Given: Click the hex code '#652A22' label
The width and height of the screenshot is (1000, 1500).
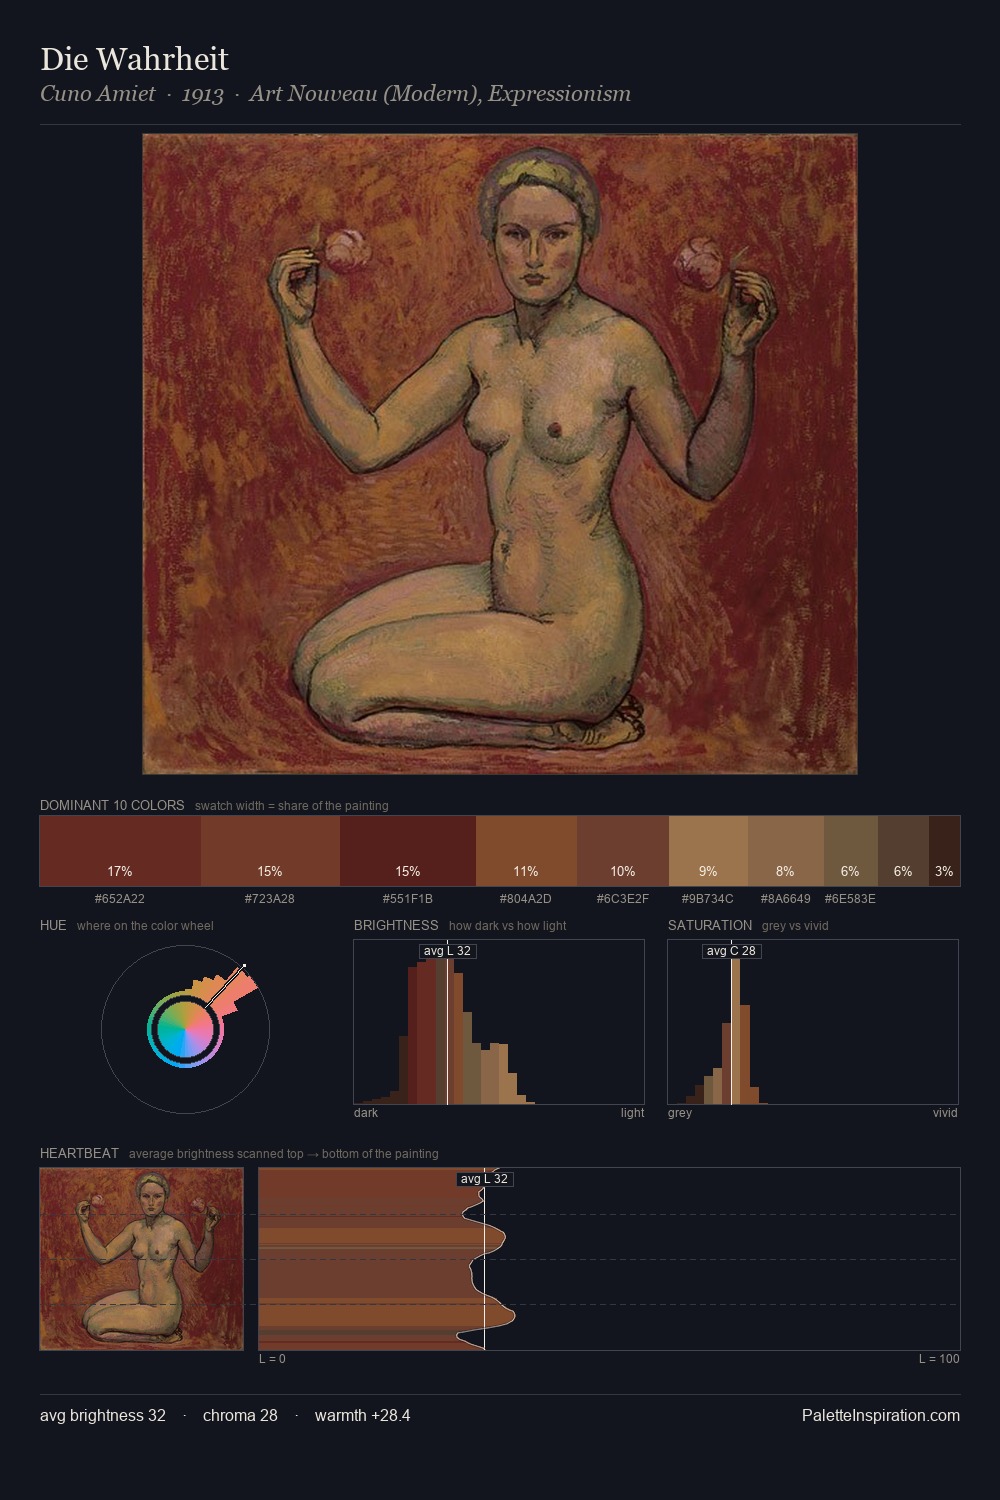Looking at the screenshot, I should coord(120,899).
